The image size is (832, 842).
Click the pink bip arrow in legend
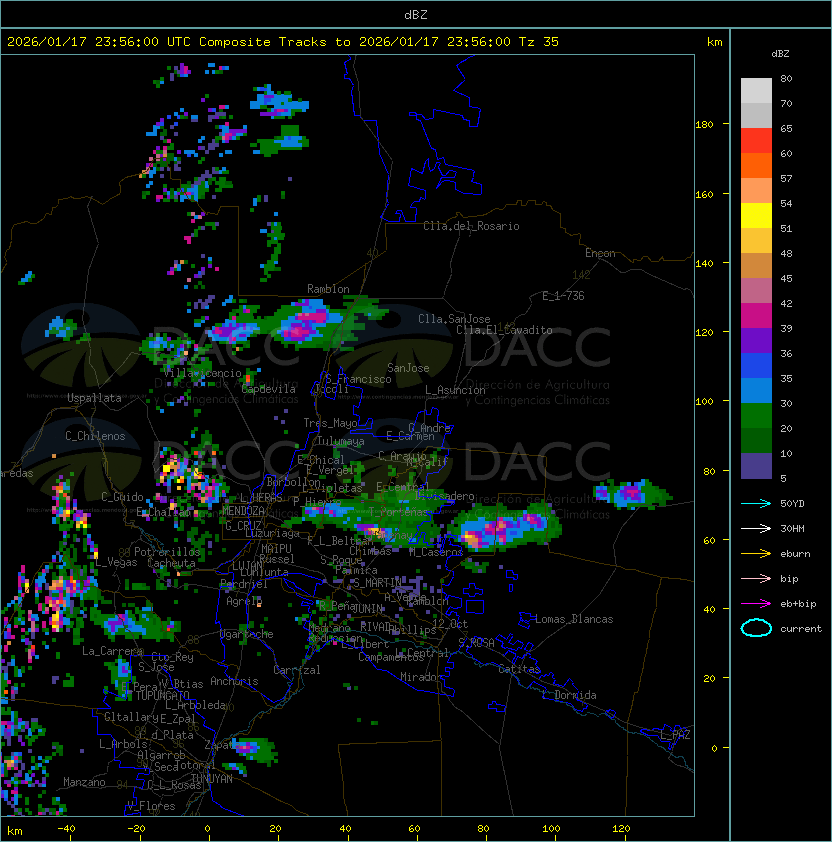(756, 579)
